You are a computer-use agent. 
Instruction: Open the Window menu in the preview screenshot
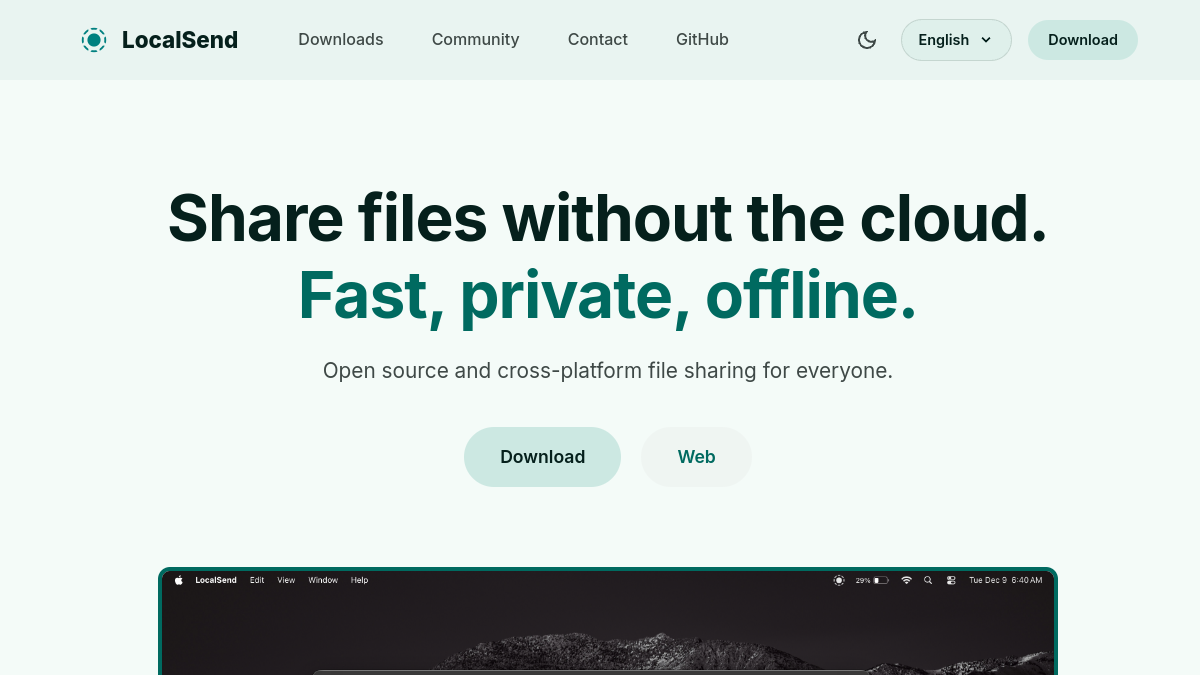coord(323,580)
